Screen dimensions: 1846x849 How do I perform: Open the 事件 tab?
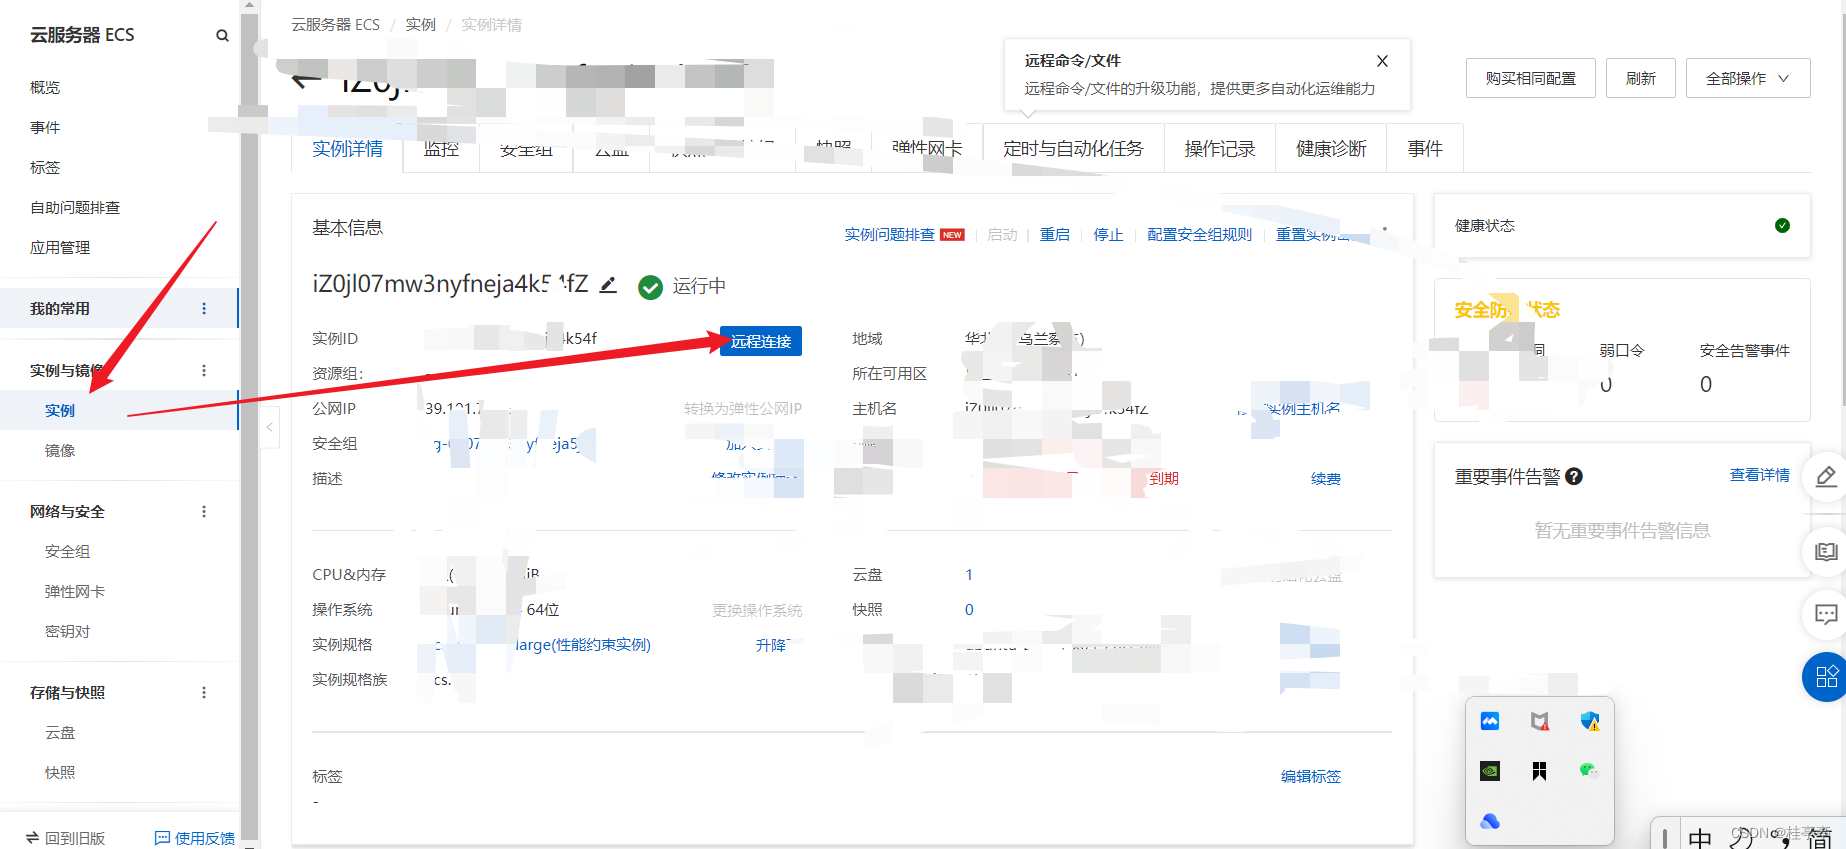click(1425, 149)
